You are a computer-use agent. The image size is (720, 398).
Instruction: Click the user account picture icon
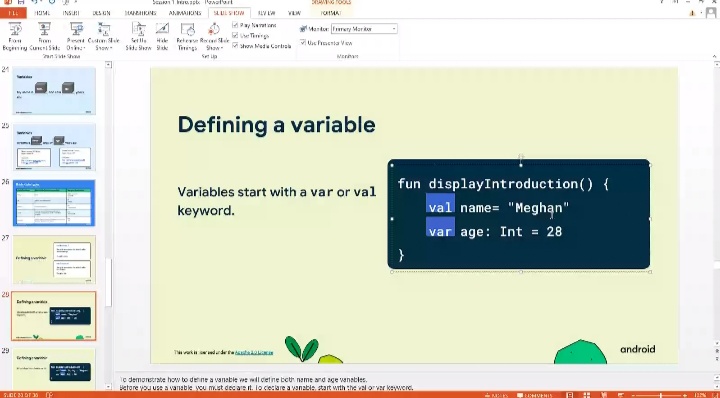[x=711, y=13]
